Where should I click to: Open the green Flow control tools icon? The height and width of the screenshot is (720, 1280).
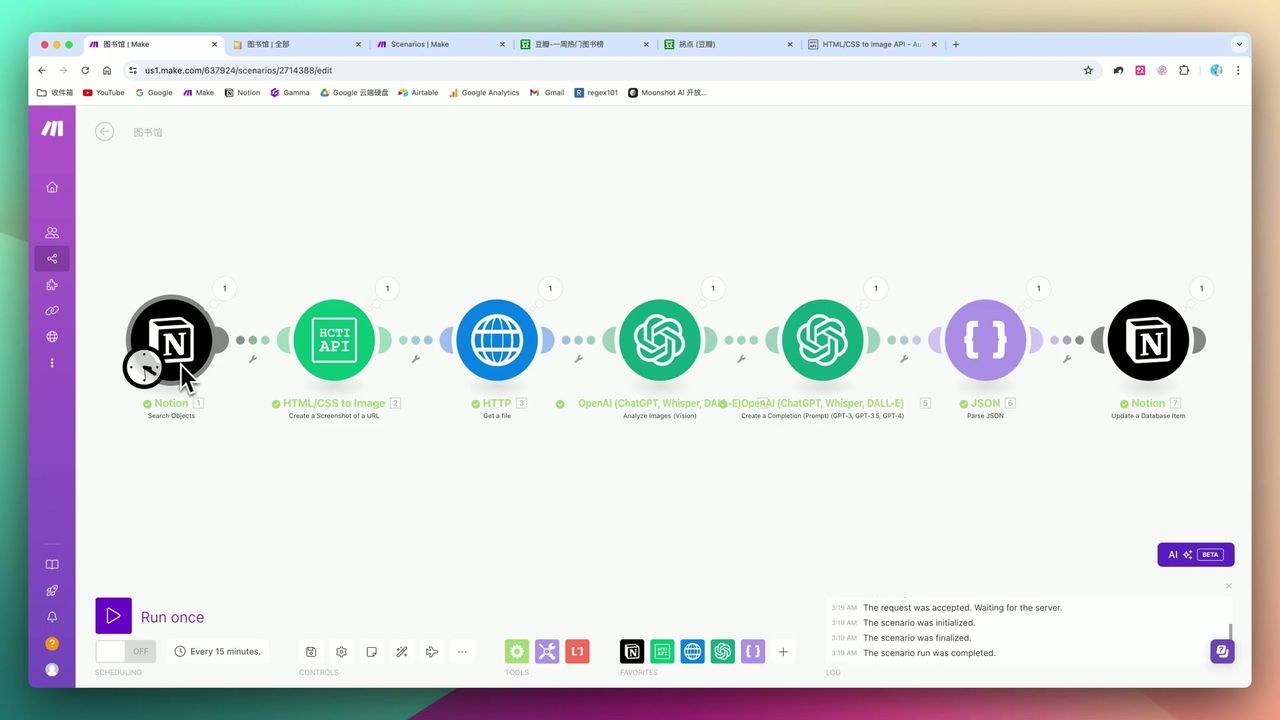(516, 651)
